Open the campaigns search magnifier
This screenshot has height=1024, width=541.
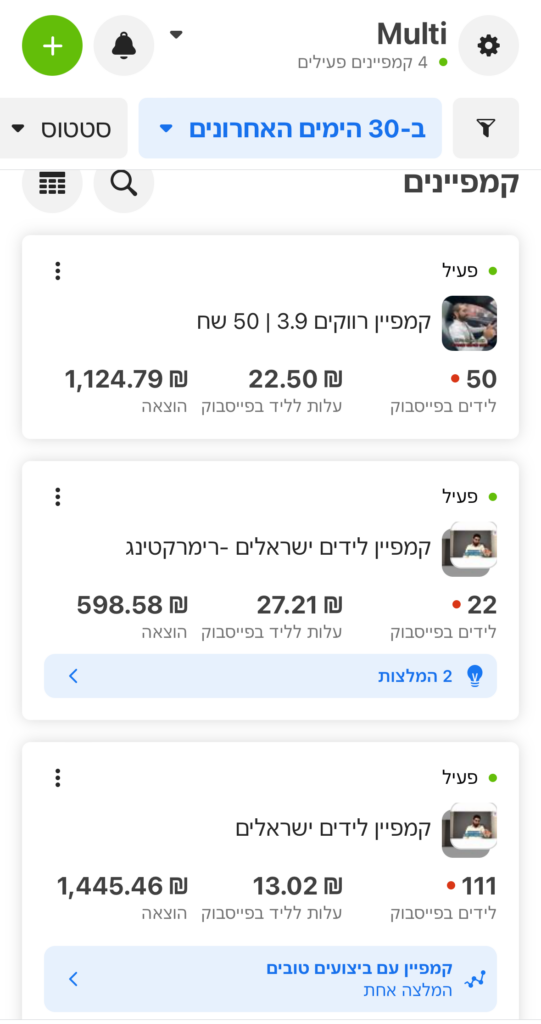124,184
